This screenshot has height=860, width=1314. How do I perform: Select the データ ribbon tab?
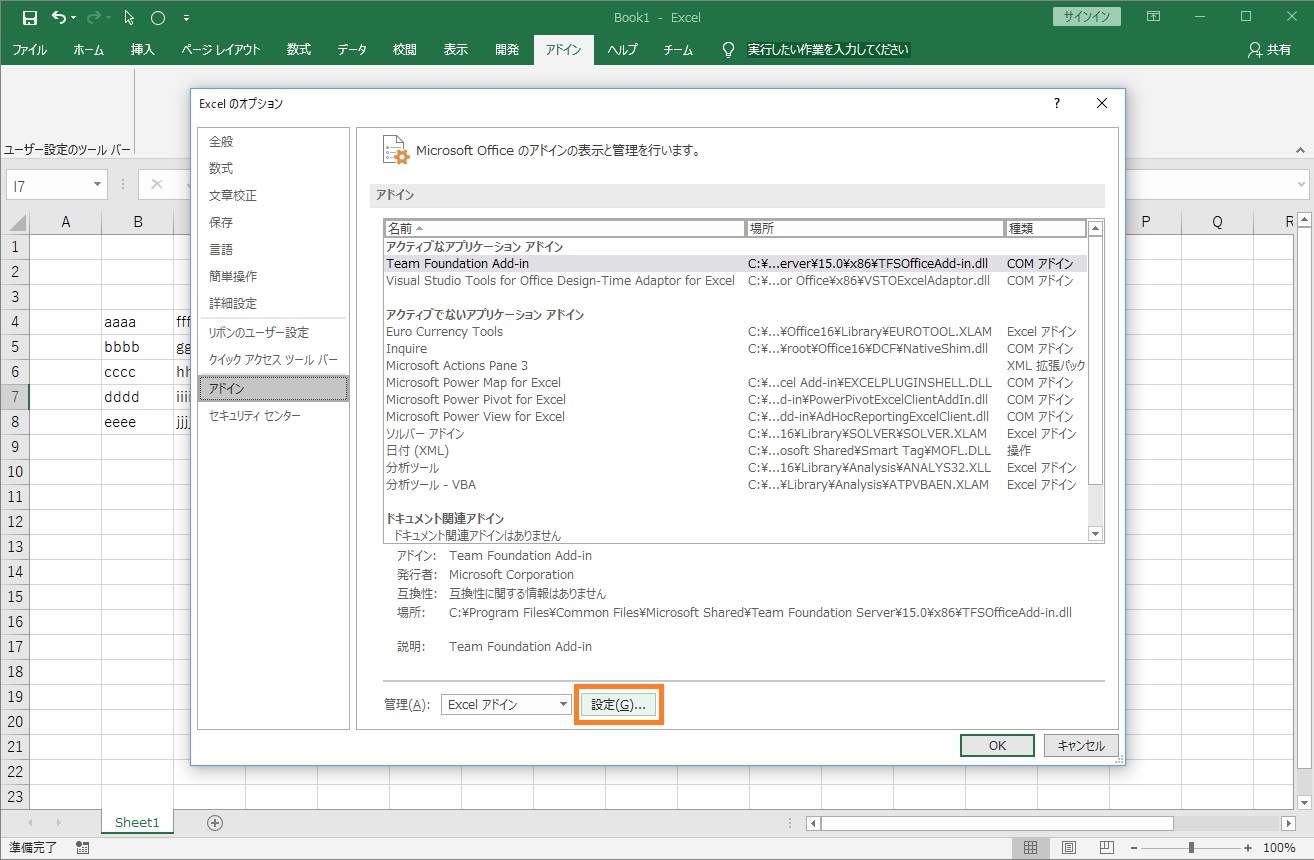tap(352, 50)
